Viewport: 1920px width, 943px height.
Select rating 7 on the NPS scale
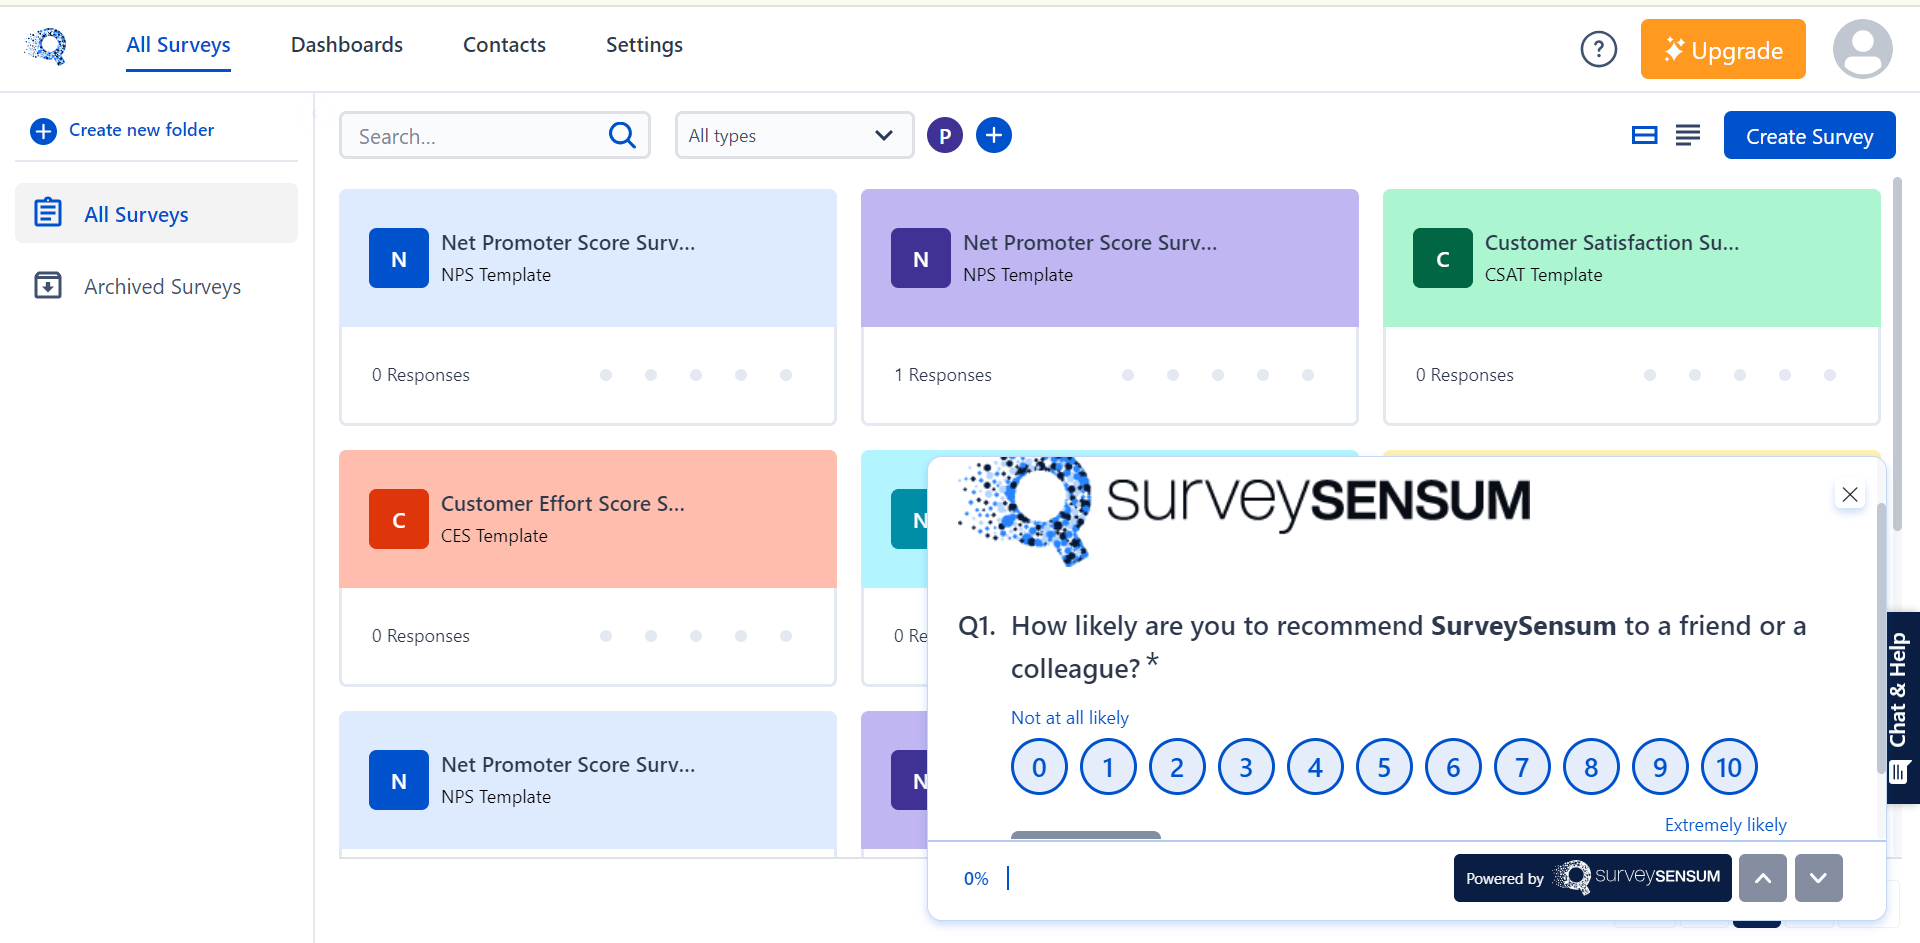tap(1522, 767)
